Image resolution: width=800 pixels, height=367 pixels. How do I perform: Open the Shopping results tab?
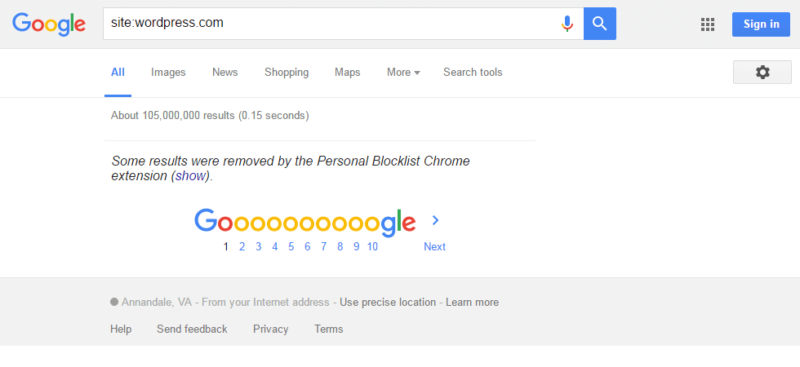tap(286, 72)
